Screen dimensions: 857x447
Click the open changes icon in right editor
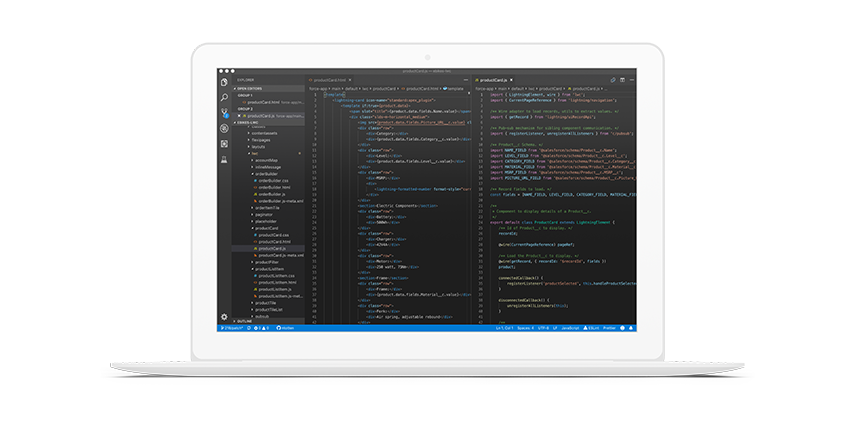pos(613,80)
